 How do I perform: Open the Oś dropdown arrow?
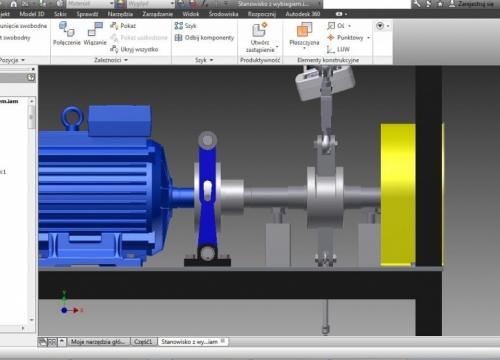[x=350, y=26]
